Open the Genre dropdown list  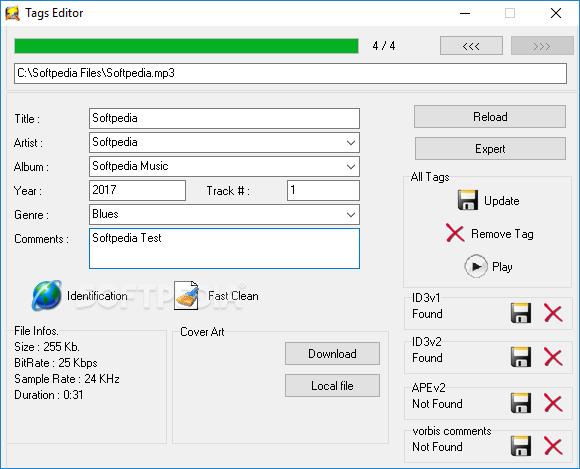[351, 215]
